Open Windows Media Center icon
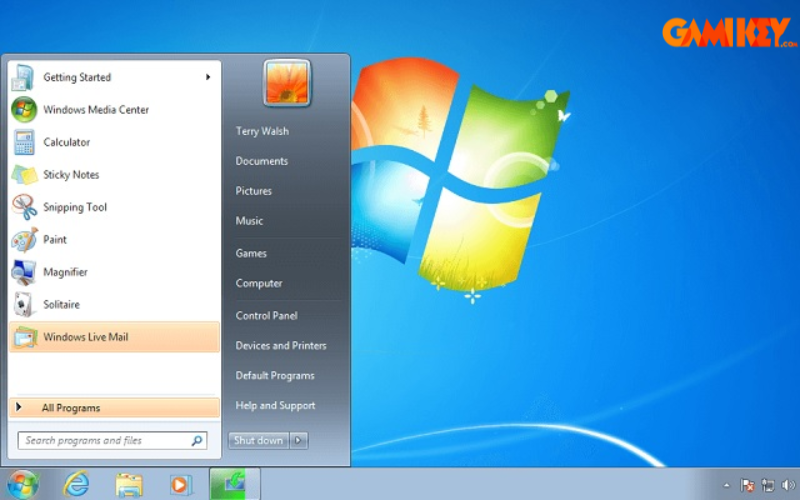800x500 pixels. [x=24, y=109]
